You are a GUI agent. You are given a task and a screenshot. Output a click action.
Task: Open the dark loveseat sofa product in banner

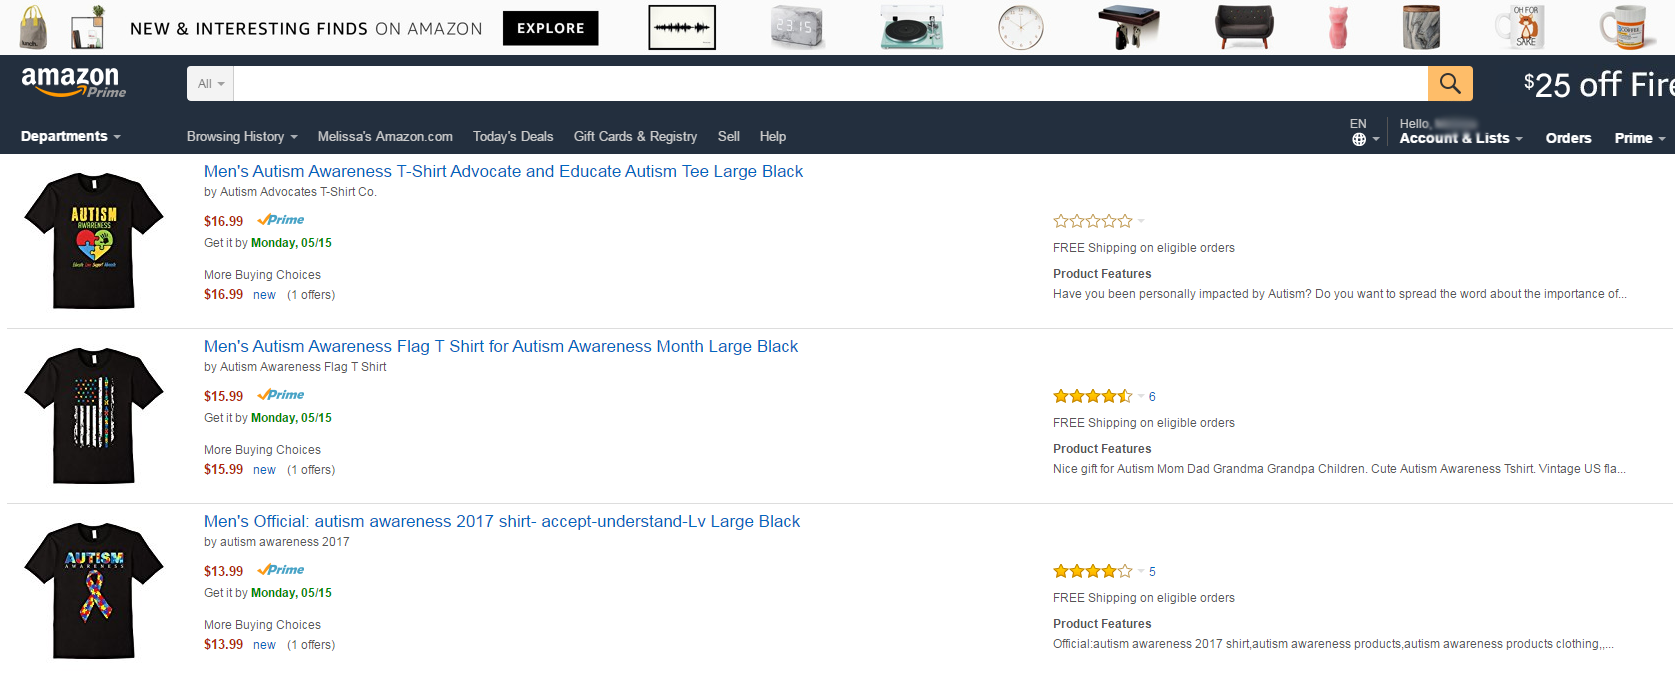1244,27
